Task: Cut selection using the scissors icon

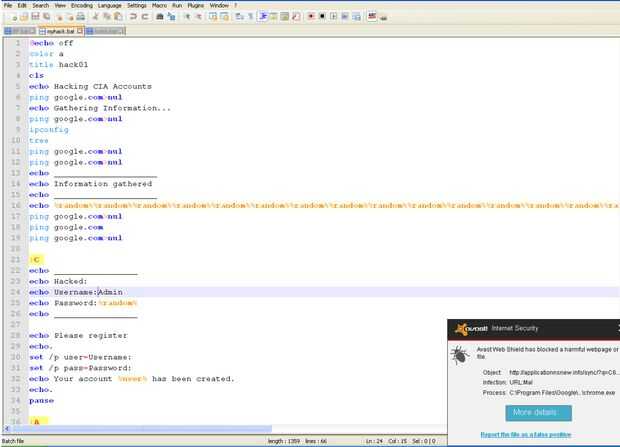Action: 95,17
